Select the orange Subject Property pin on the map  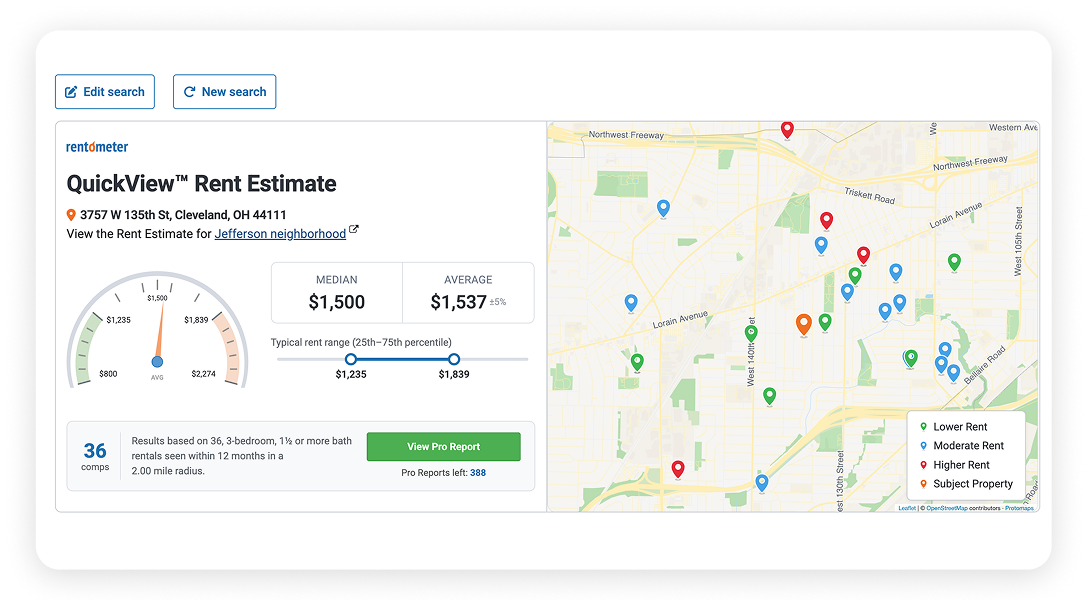tap(804, 324)
